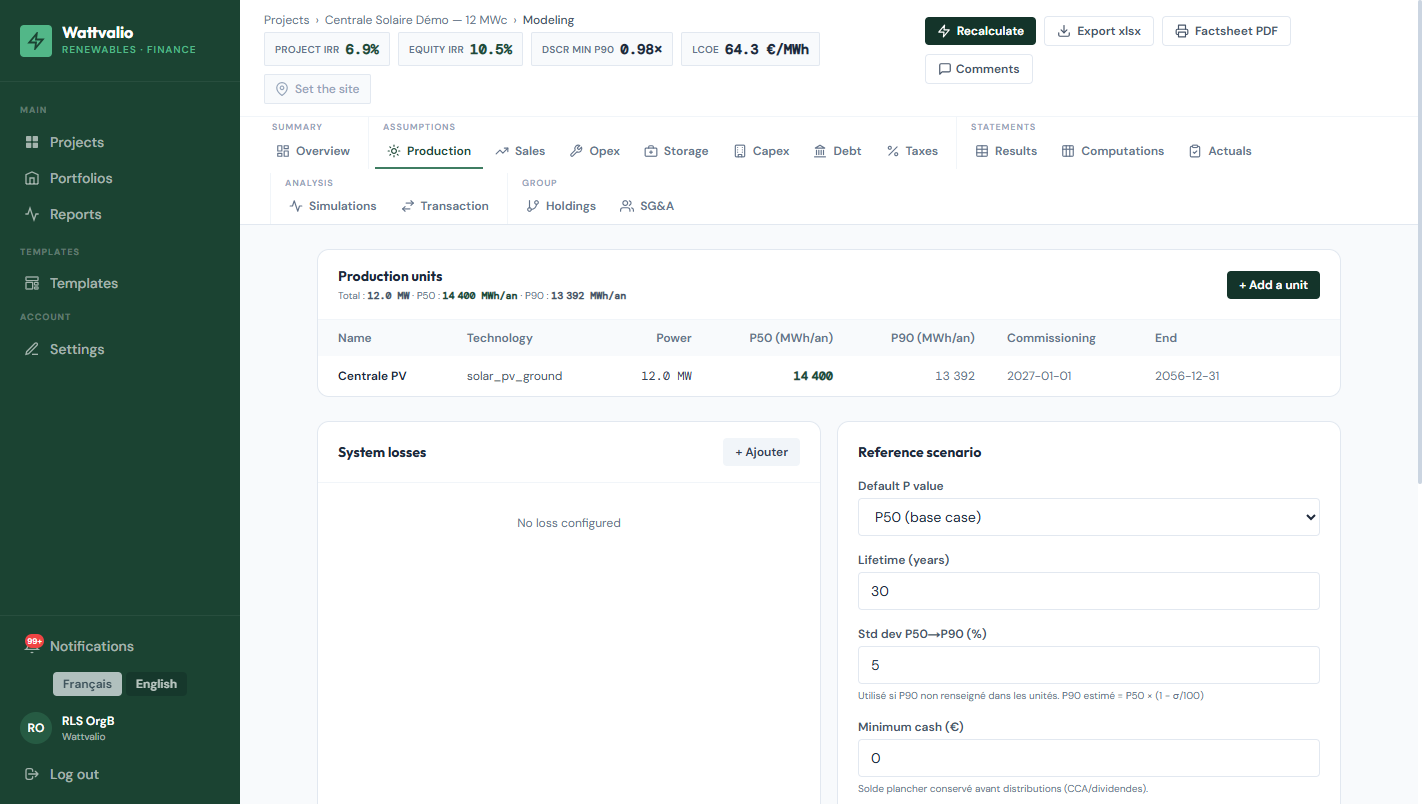
Task: Switch language to English
Action: point(156,684)
